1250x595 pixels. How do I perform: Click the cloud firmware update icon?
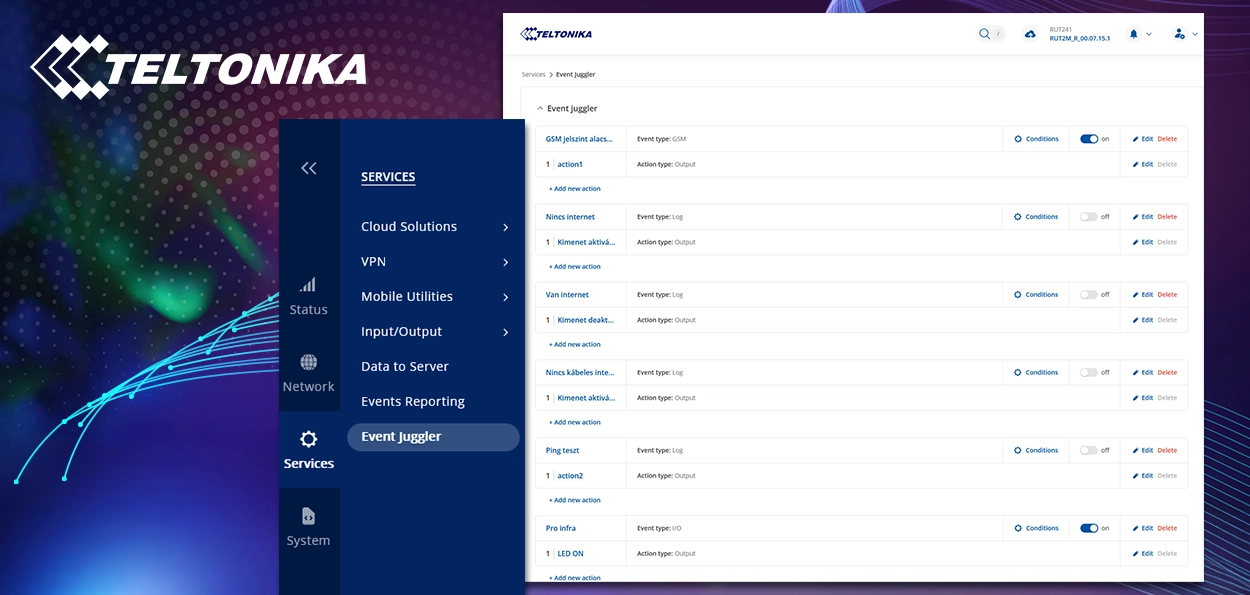(x=1030, y=34)
